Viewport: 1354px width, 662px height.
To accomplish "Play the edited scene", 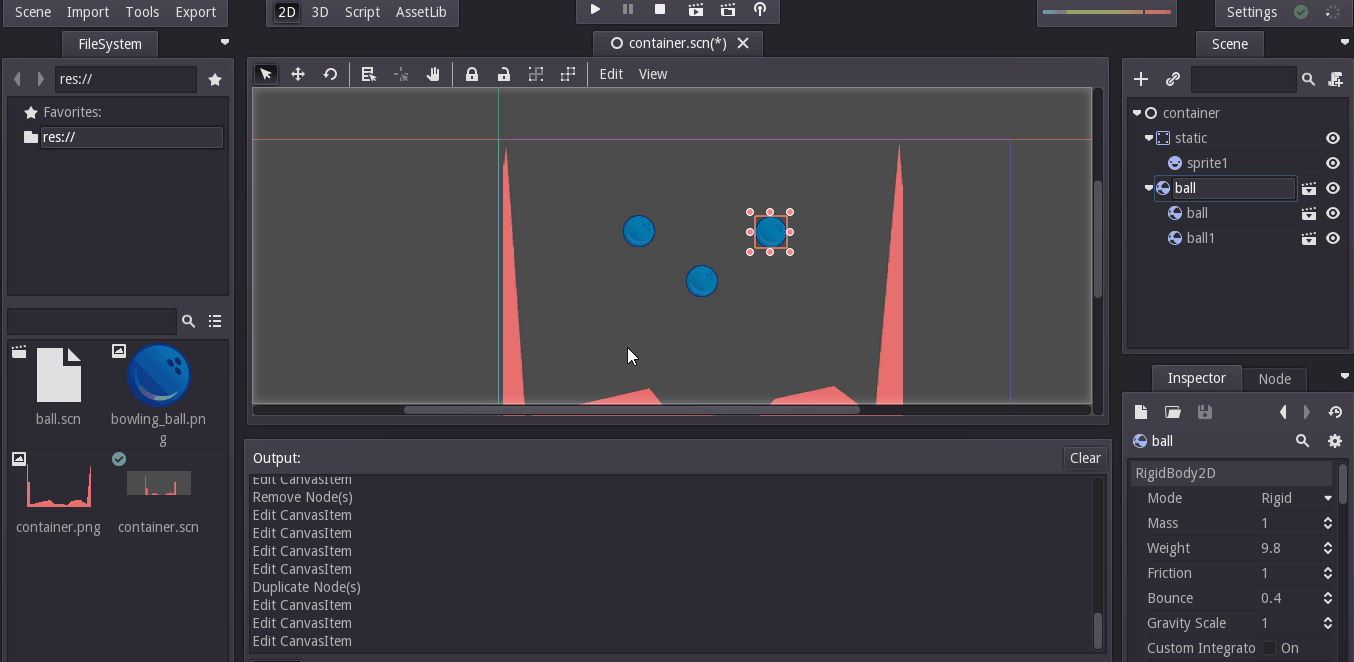I will (695, 10).
